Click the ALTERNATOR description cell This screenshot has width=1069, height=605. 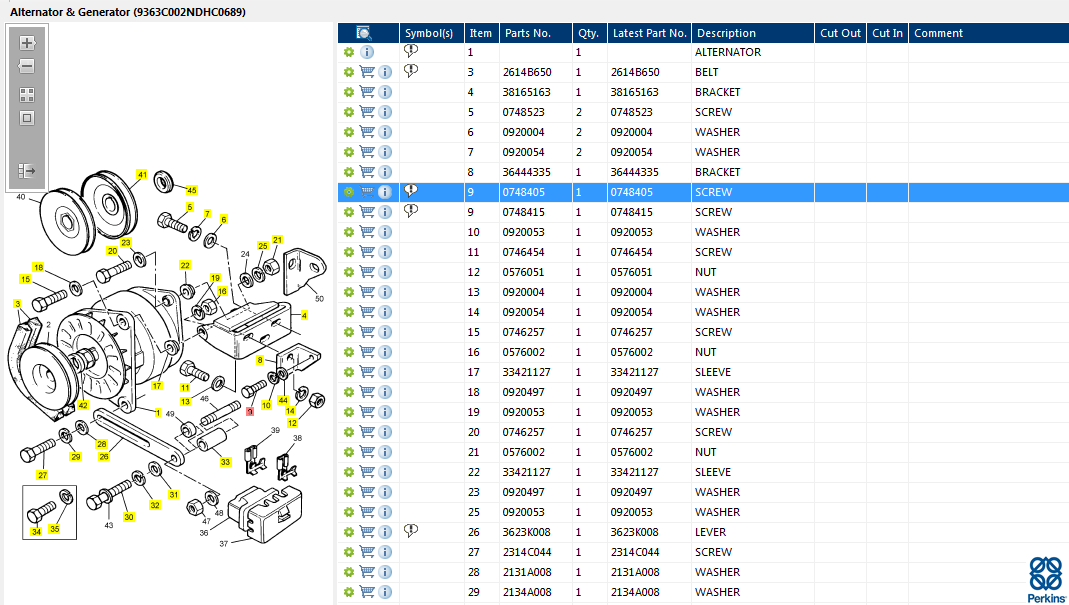tap(728, 52)
